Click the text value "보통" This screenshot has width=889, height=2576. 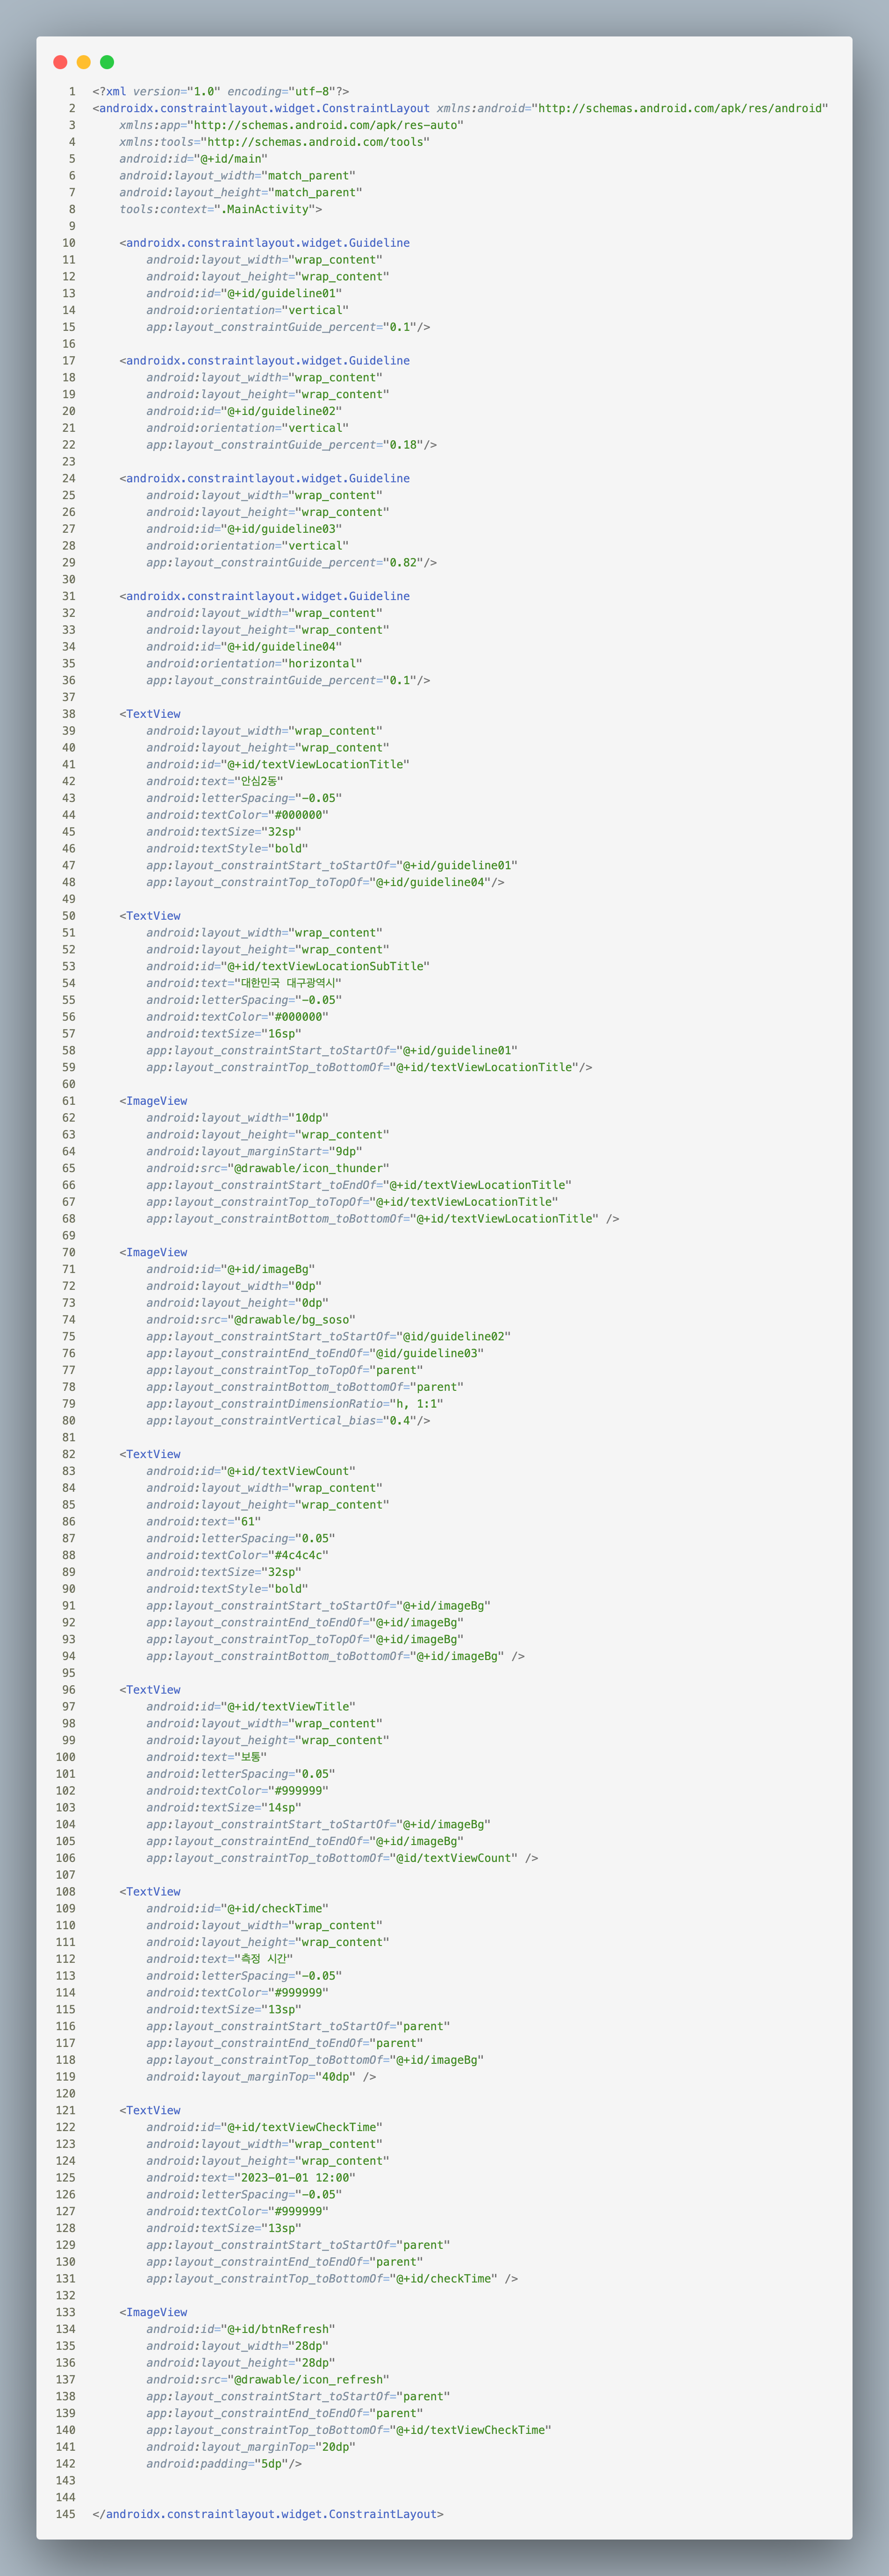pos(250,1757)
